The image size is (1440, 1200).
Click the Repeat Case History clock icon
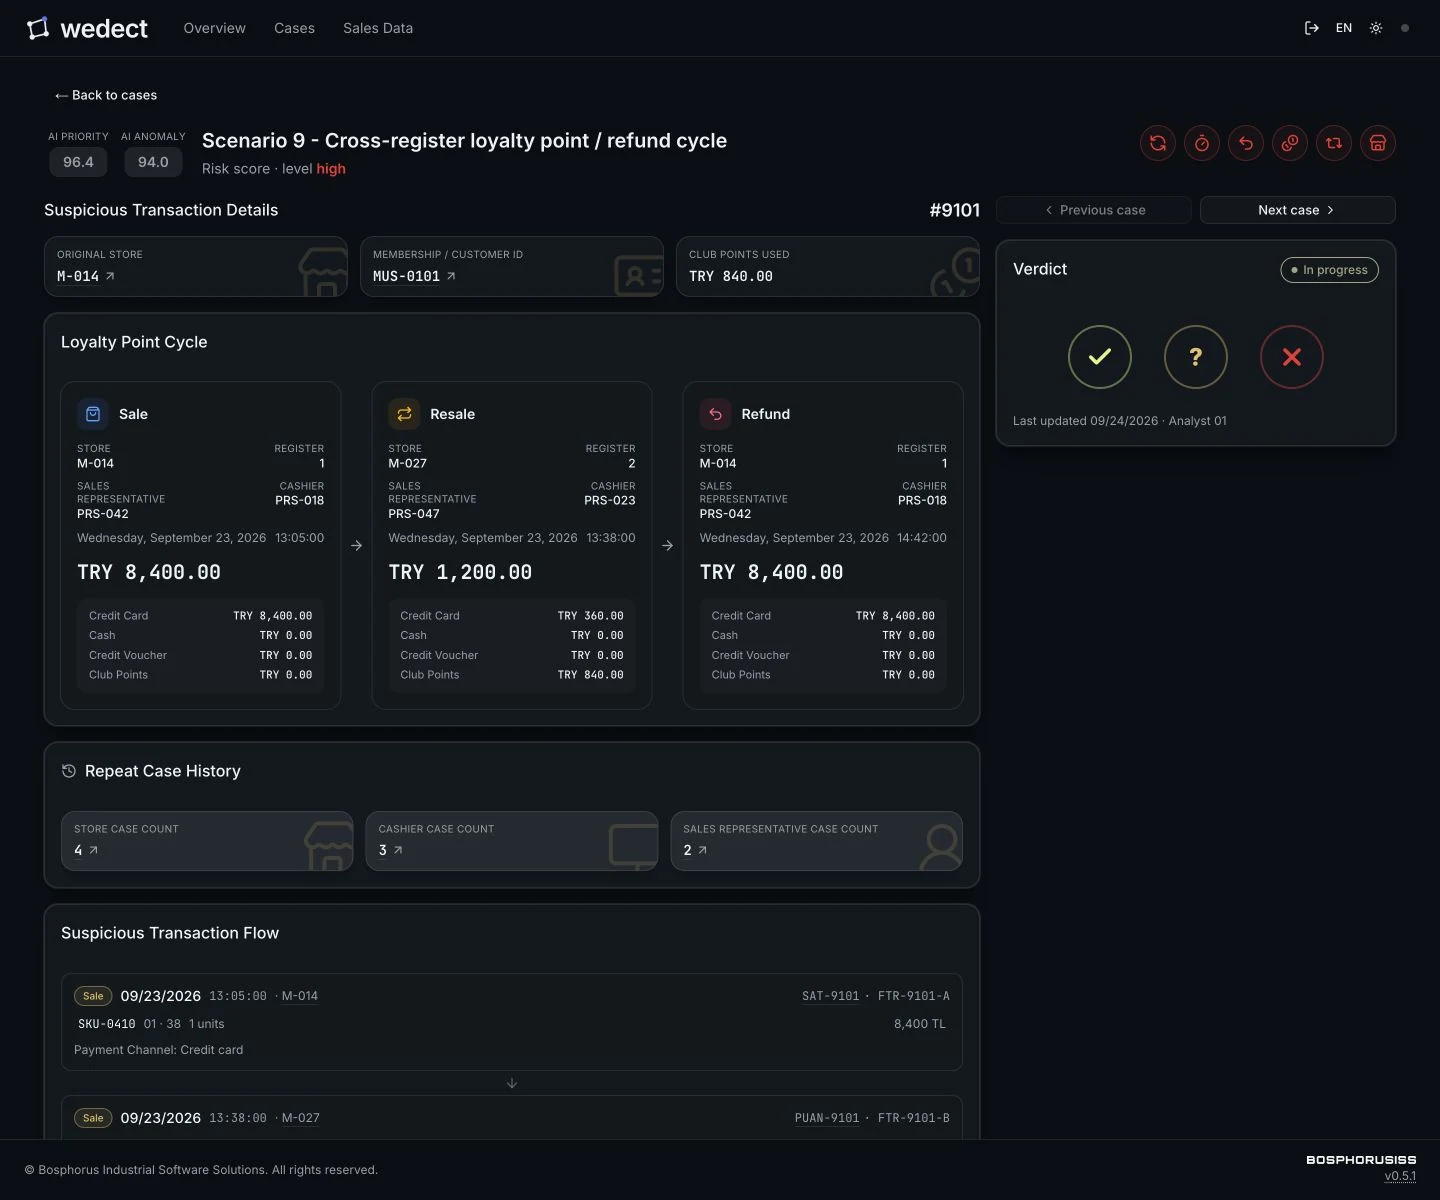[69, 771]
